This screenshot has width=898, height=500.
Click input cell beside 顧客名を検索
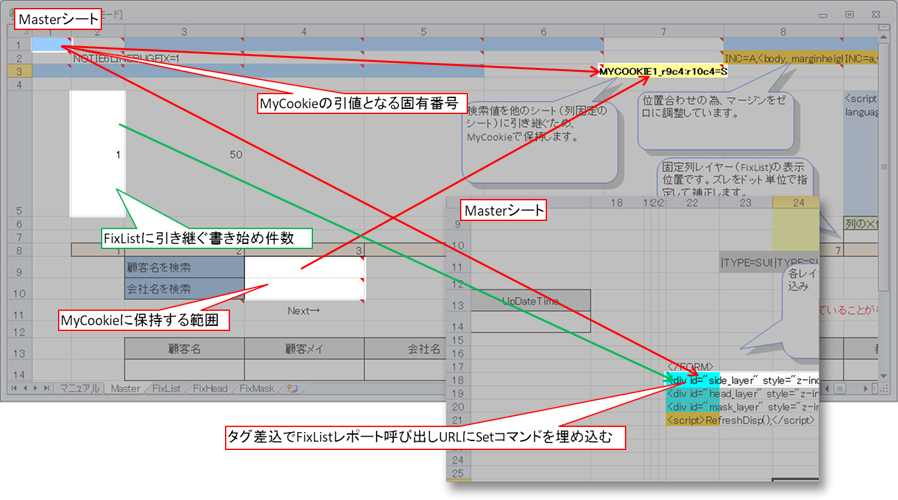click(x=304, y=267)
